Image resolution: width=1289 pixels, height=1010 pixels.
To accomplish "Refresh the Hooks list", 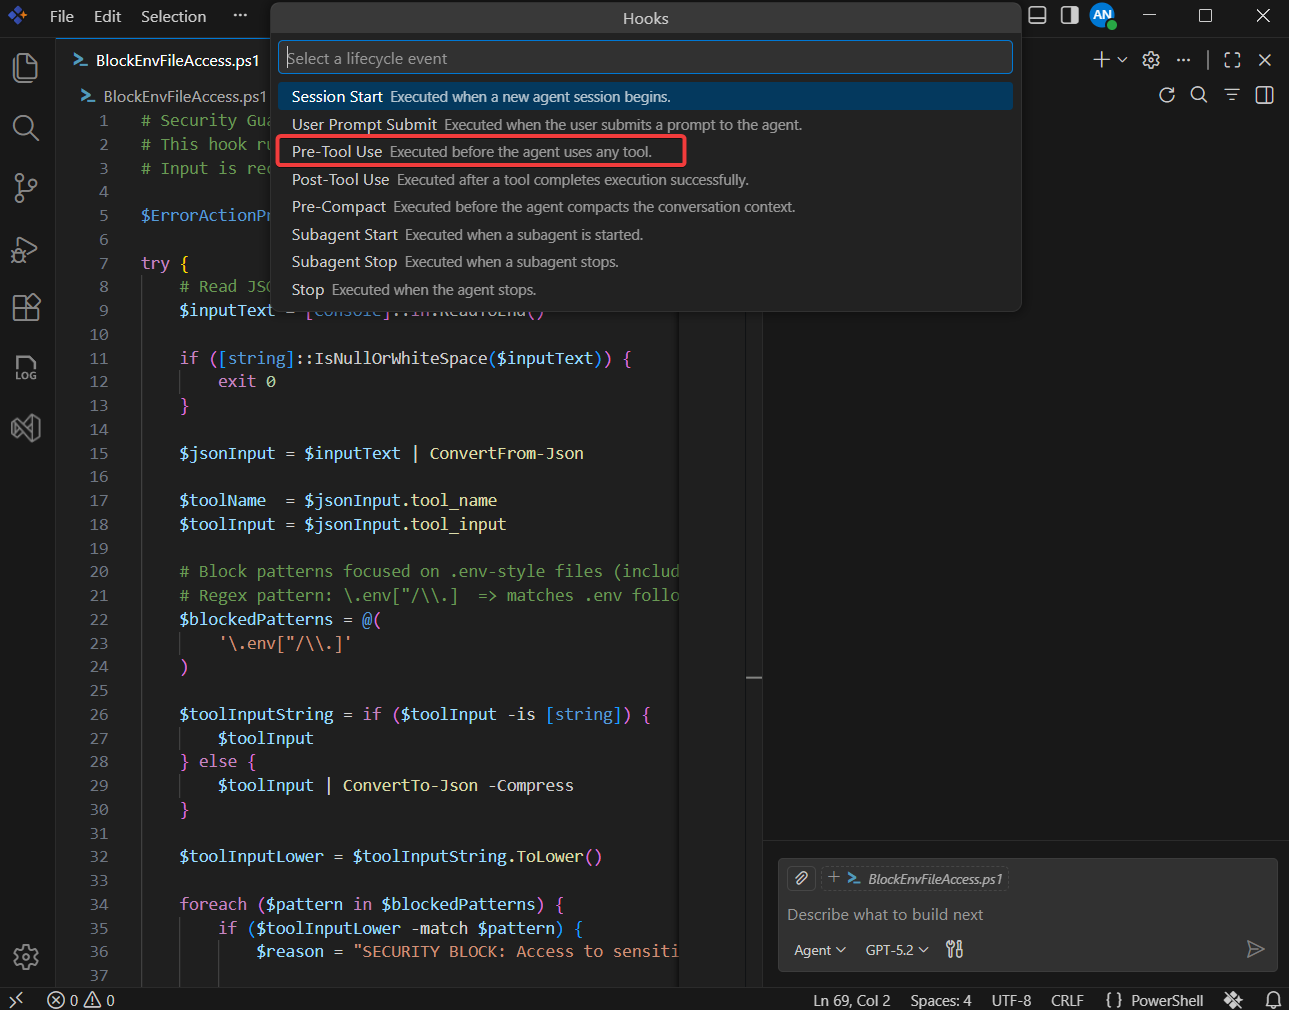I will tap(1166, 95).
